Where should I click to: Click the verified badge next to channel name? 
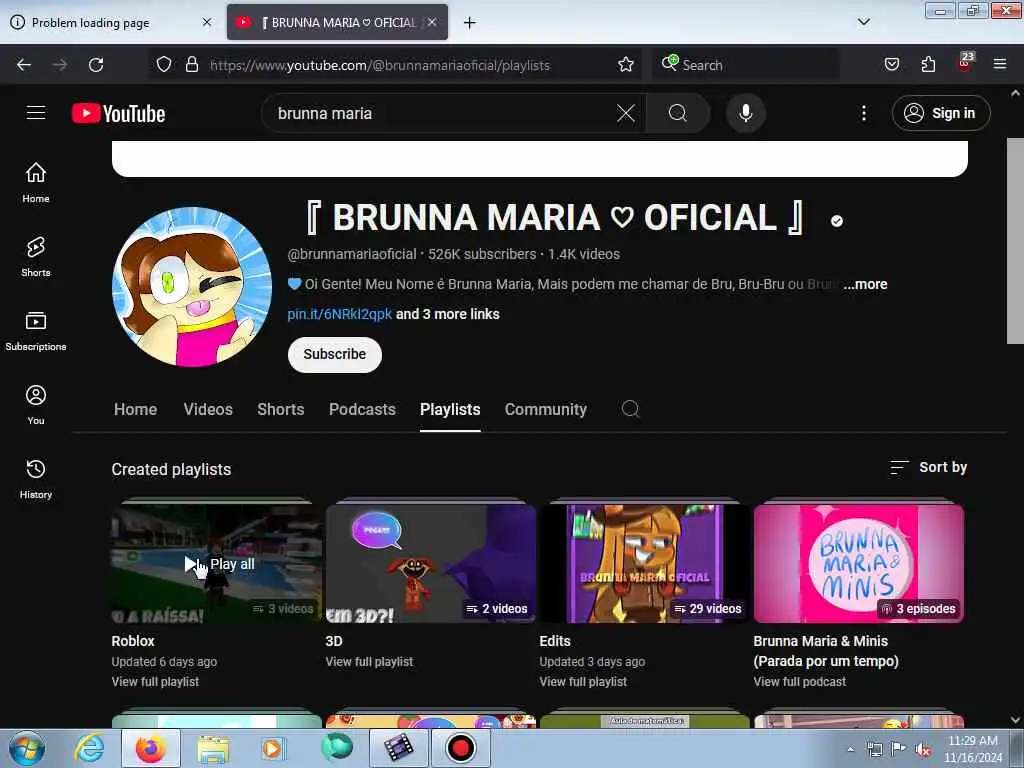pyautogui.click(x=837, y=221)
